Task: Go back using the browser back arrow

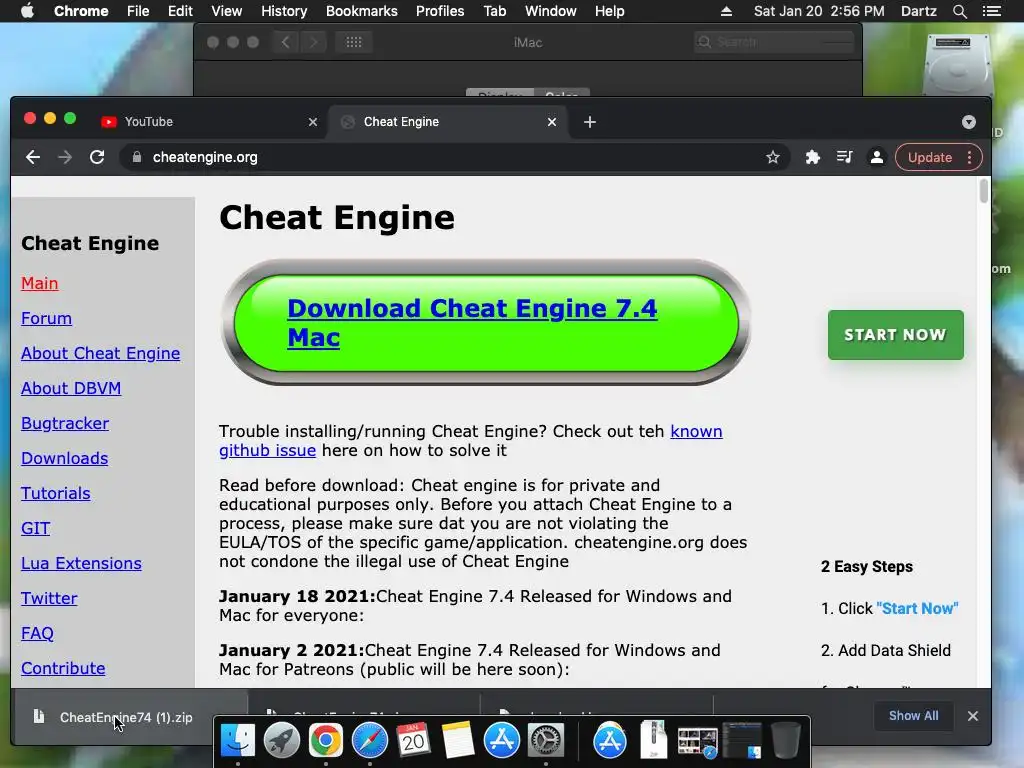Action: 33,157
